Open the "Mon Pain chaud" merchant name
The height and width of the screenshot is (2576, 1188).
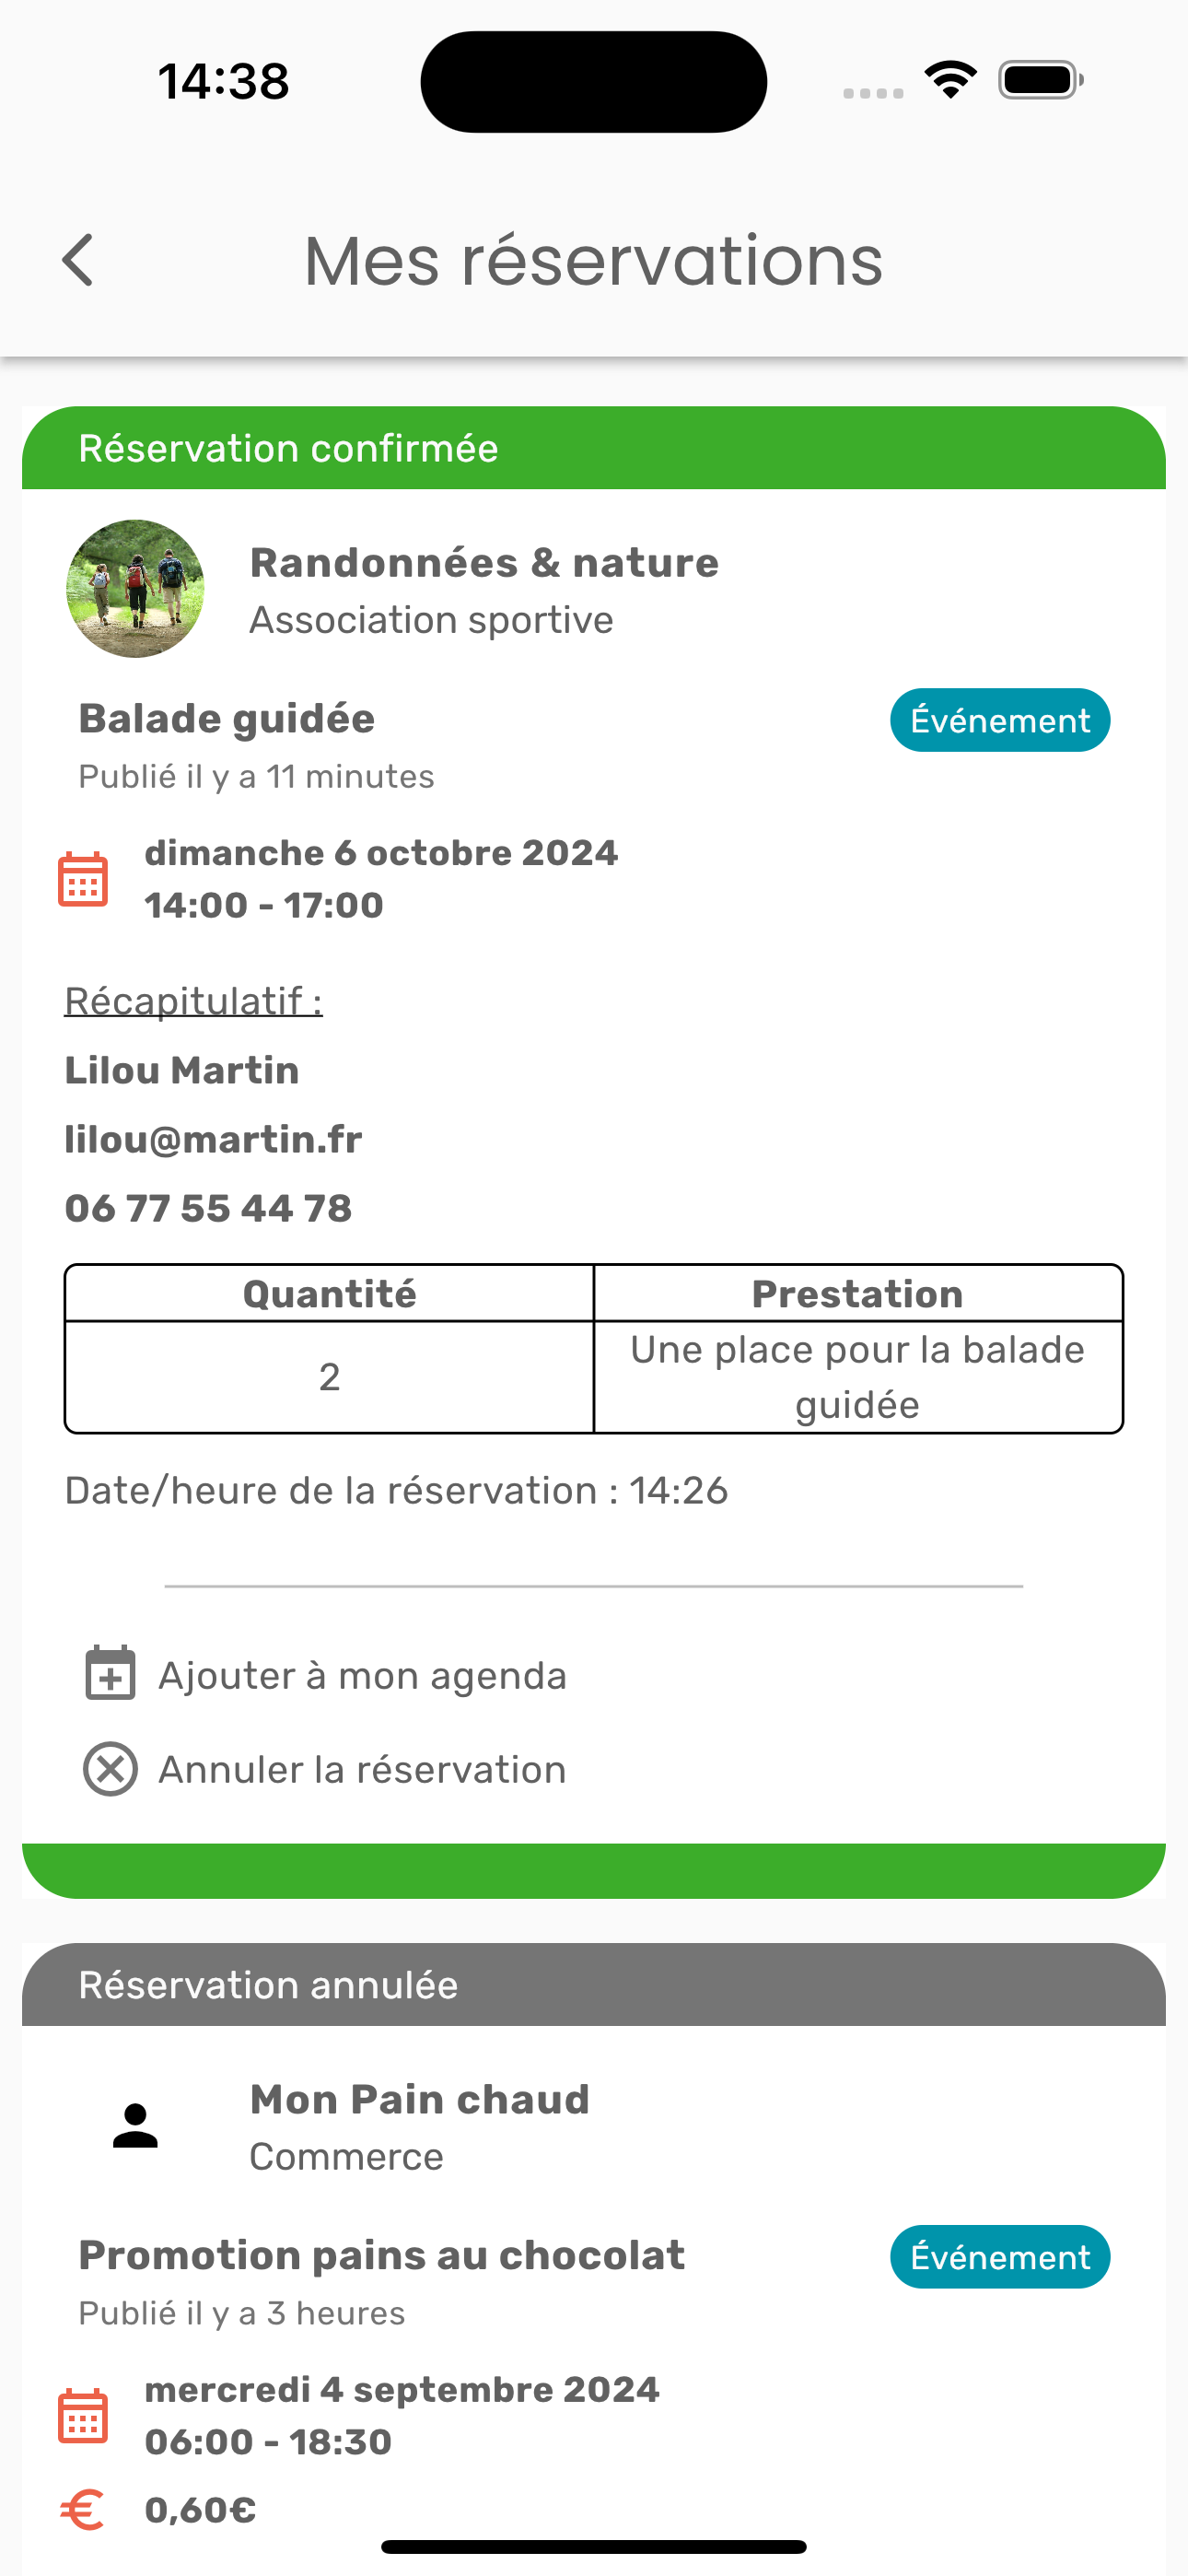click(x=420, y=2100)
